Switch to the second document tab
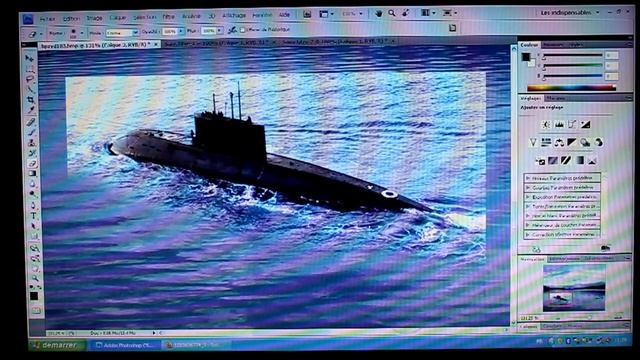640x360 pixels. 220,42
